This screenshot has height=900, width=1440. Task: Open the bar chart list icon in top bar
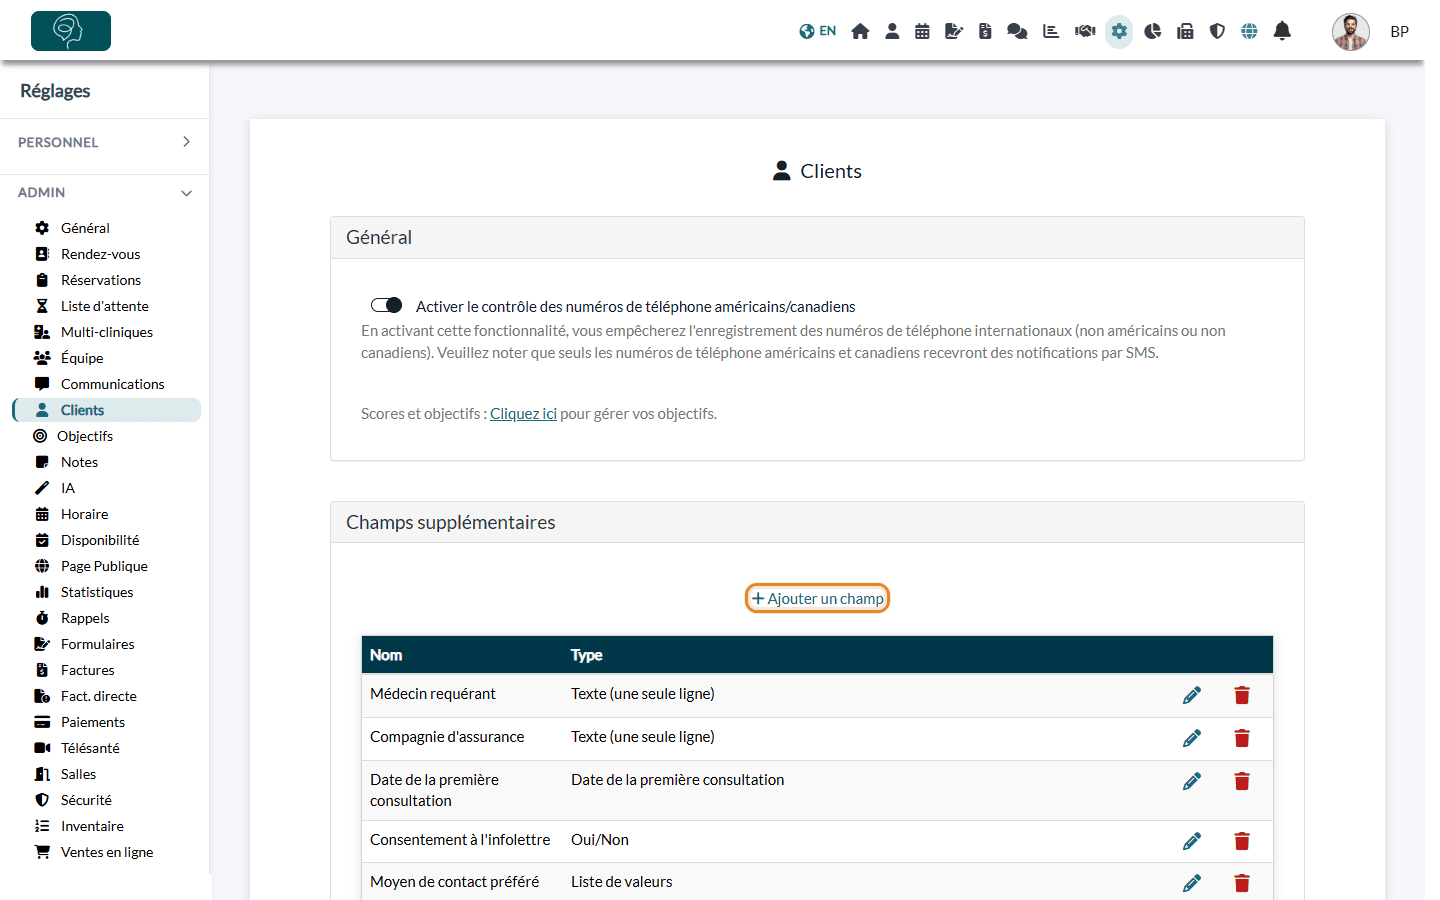(1051, 31)
